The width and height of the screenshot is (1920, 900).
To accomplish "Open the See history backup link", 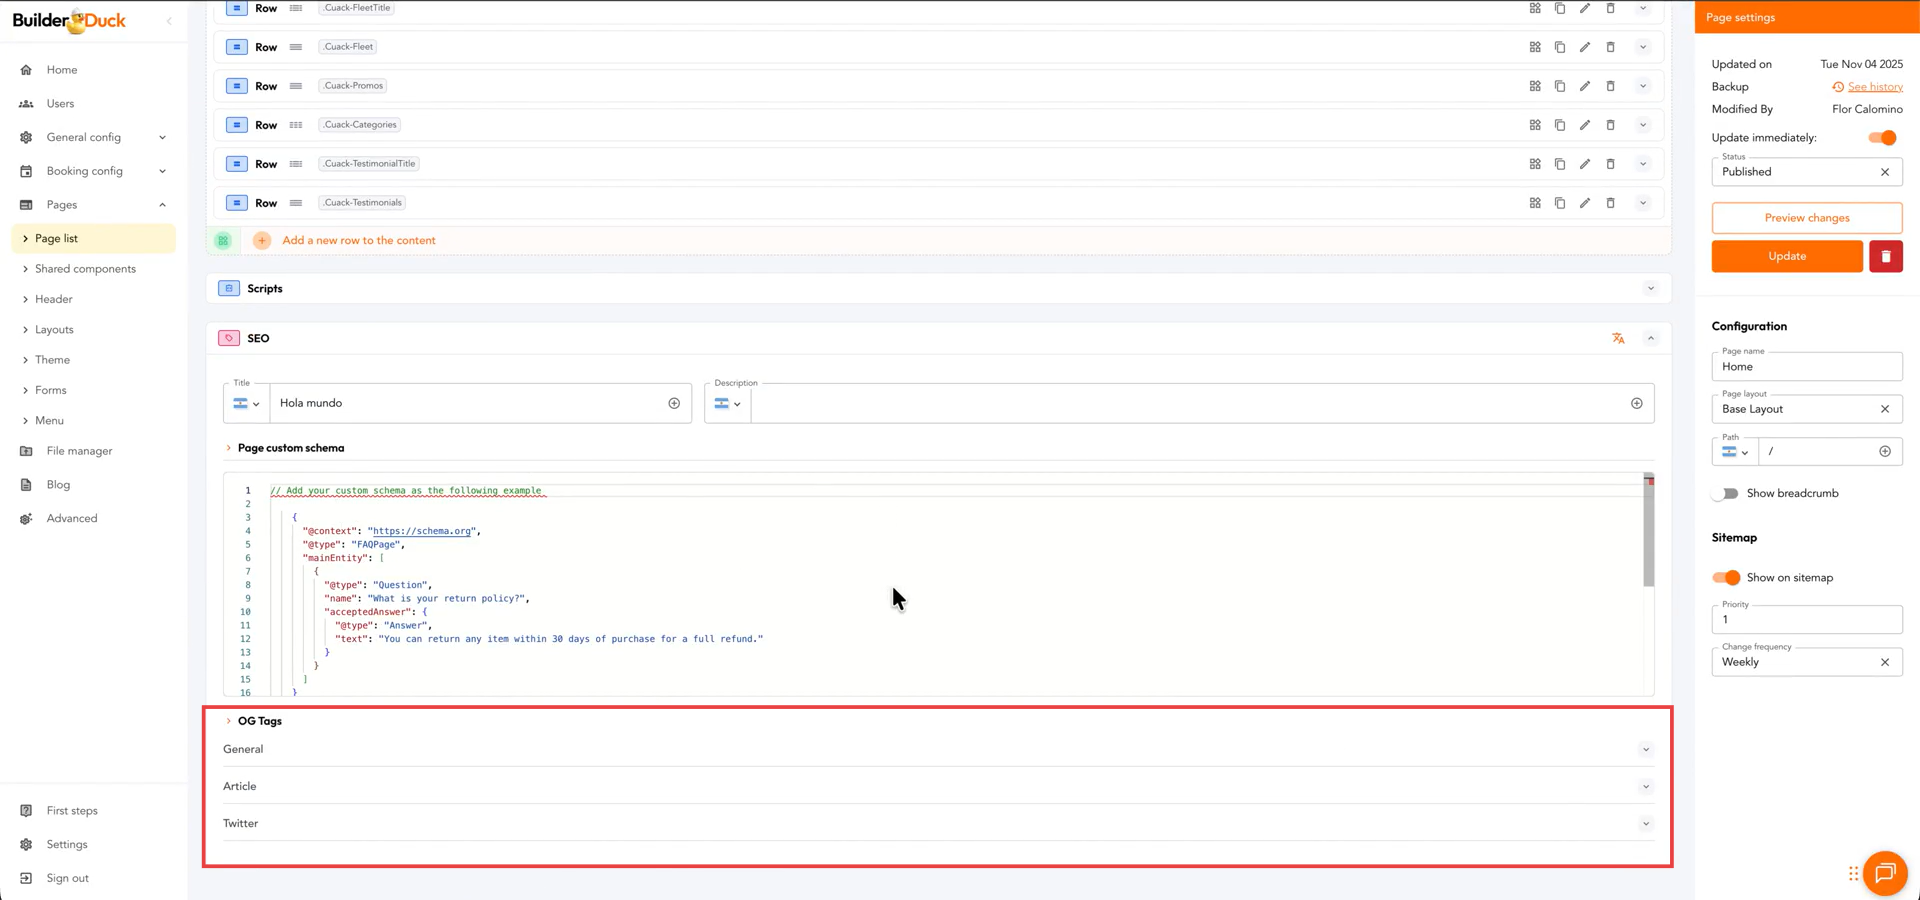I will pos(1874,87).
